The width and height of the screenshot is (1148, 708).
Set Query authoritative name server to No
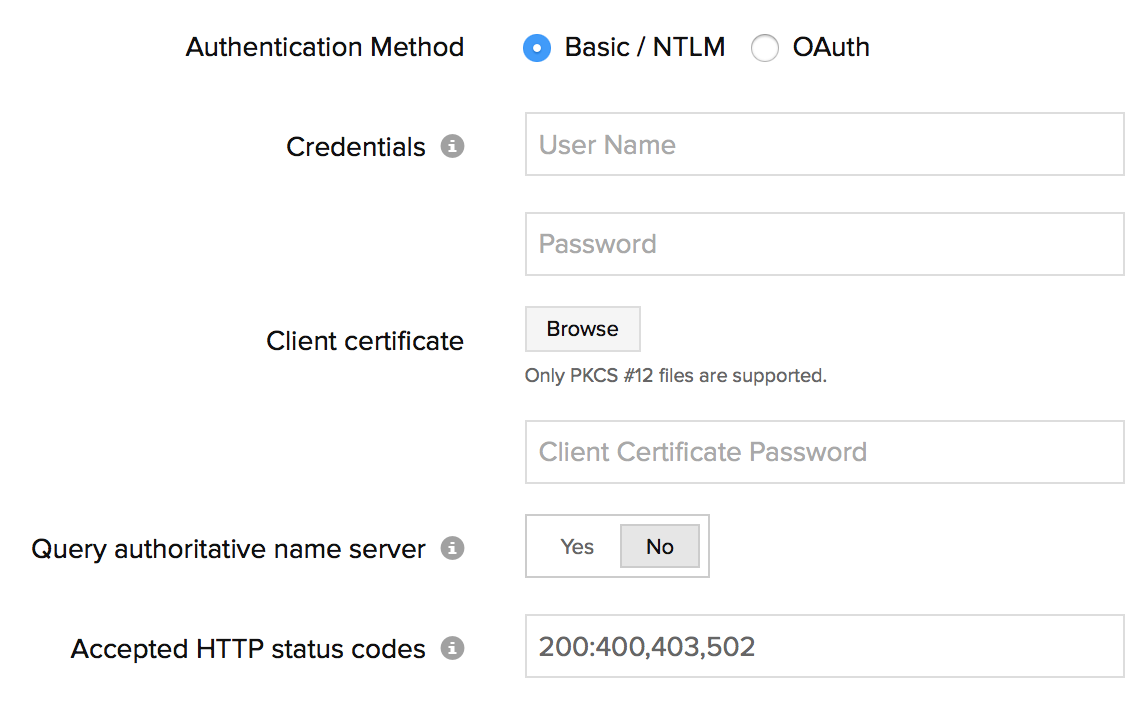660,547
